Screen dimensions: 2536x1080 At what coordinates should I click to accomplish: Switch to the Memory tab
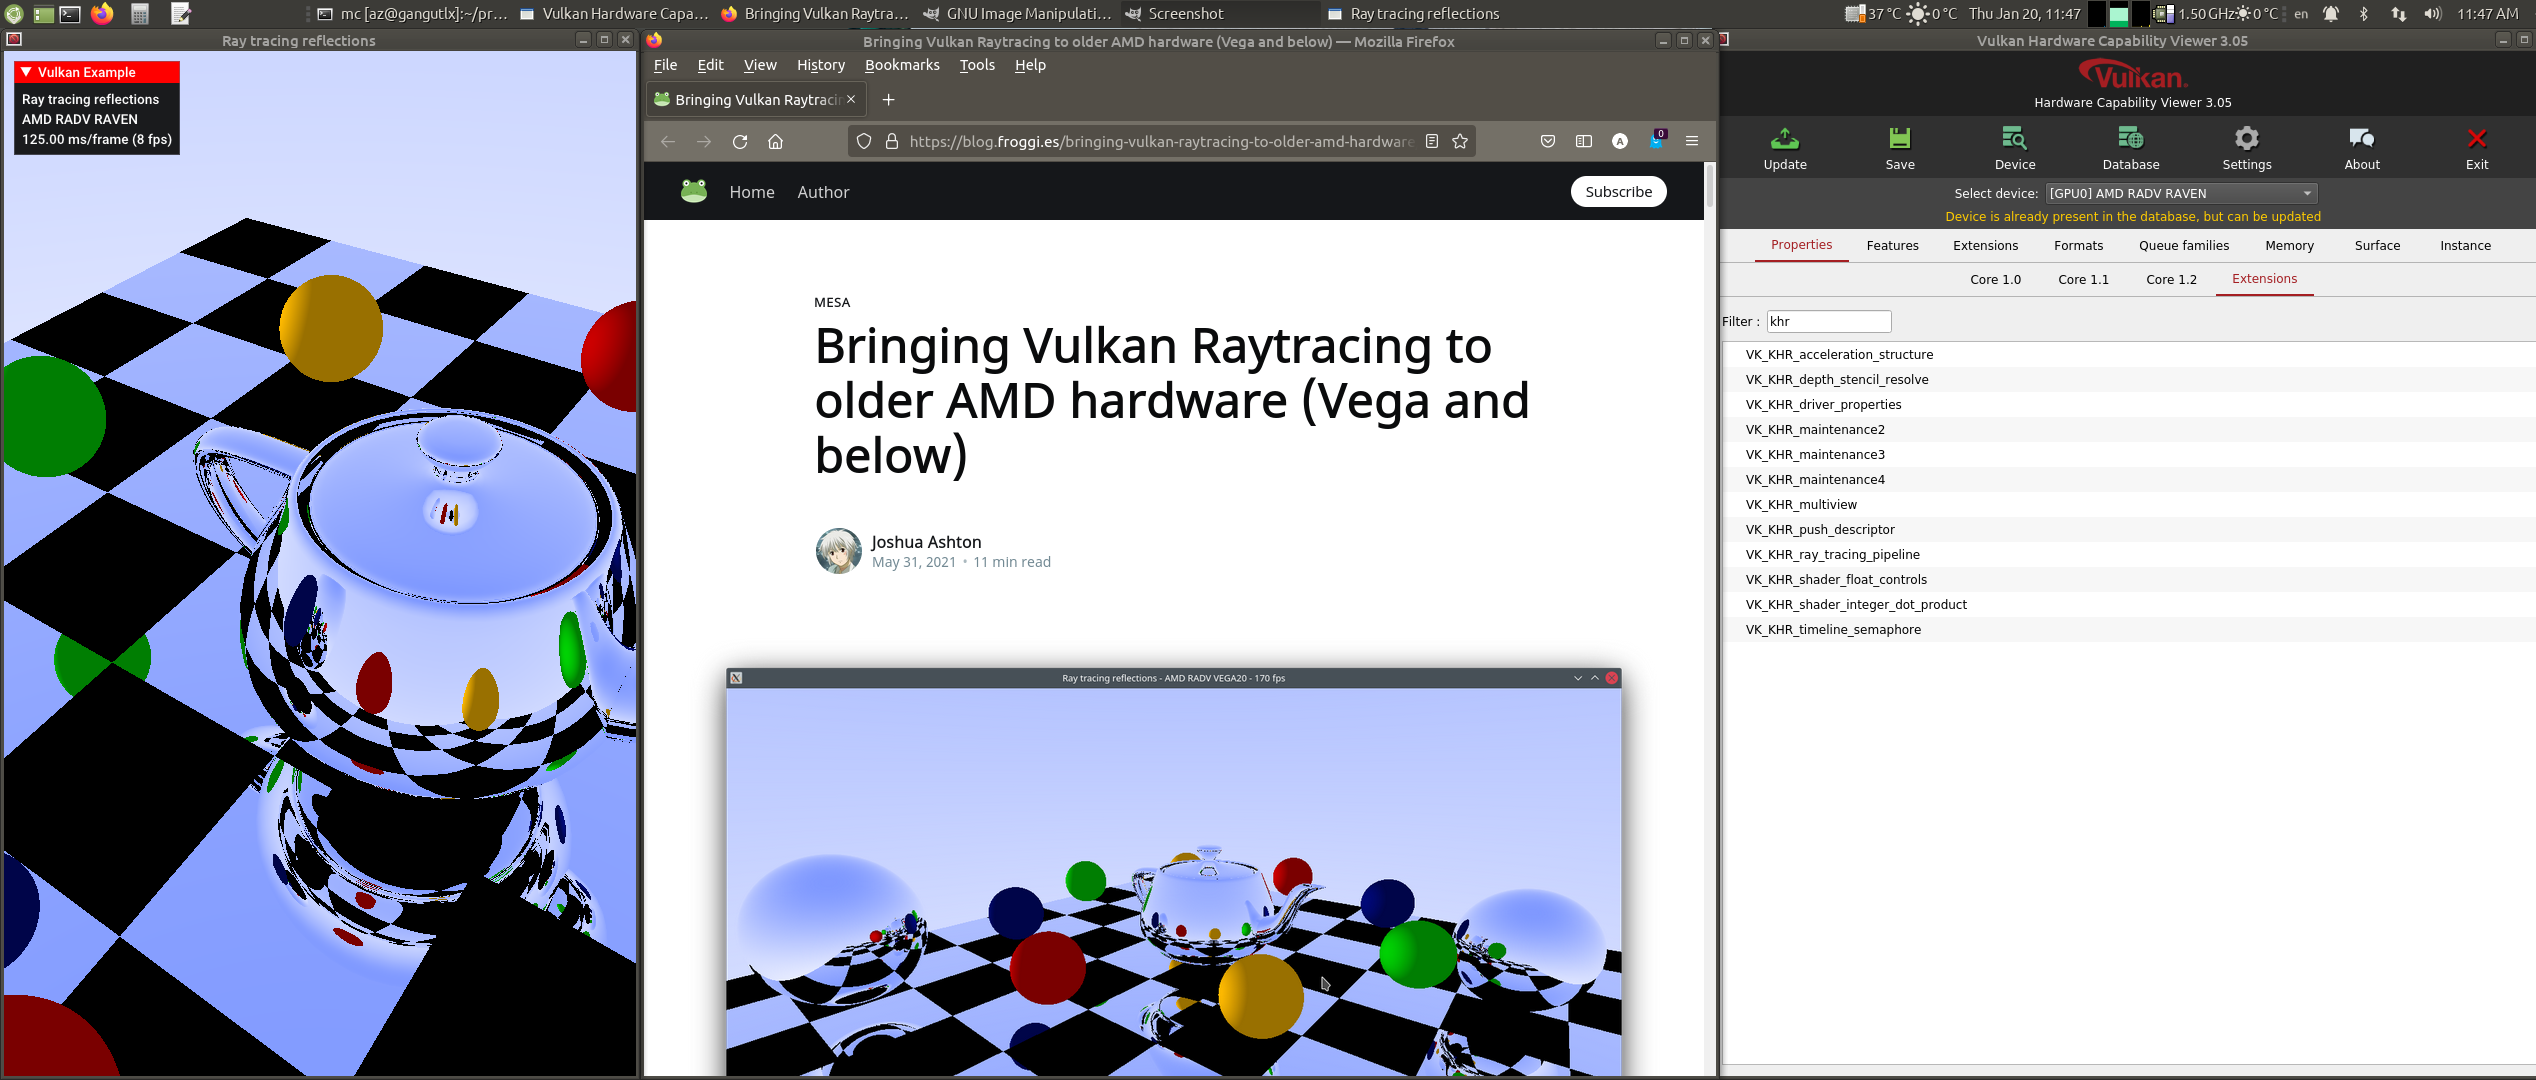click(2289, 245)
